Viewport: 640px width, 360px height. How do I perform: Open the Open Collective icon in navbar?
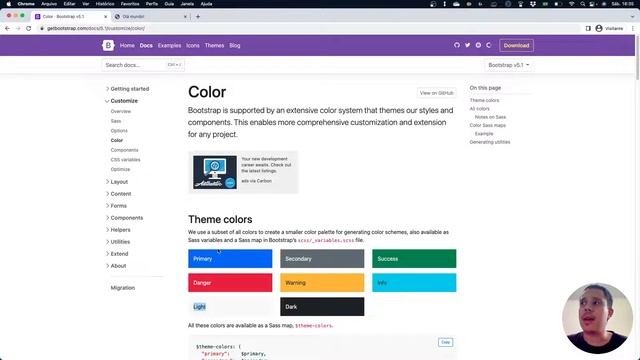(489, 45)
